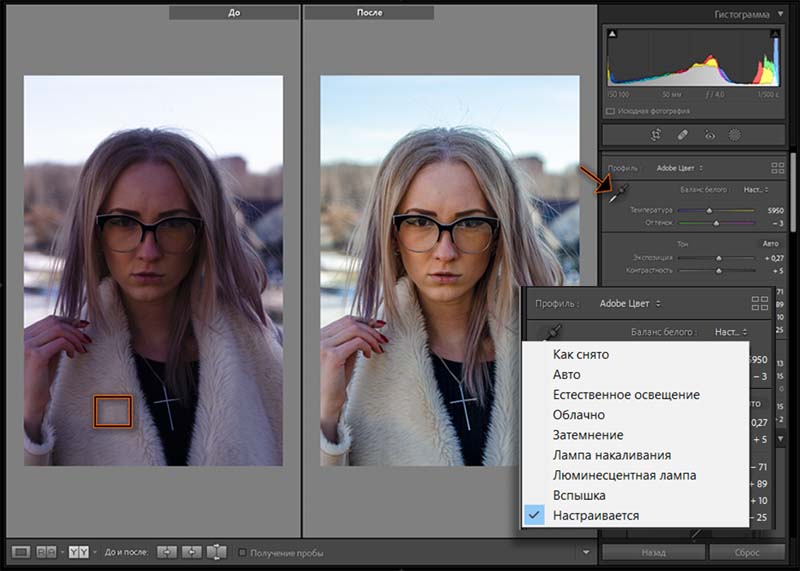800x571 pixels.
Task: Toggle the 'Получение пробы' checkbox
Action: [243, 552]
